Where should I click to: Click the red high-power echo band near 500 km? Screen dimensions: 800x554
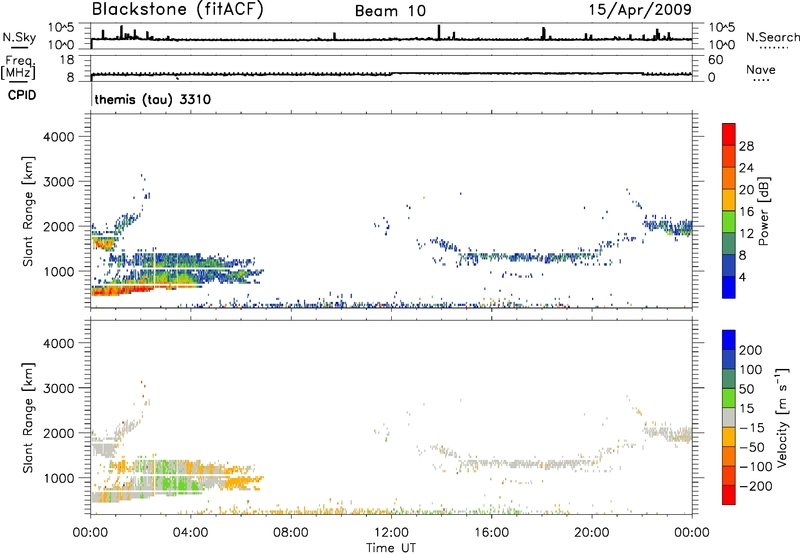click(x=122, y=290)
